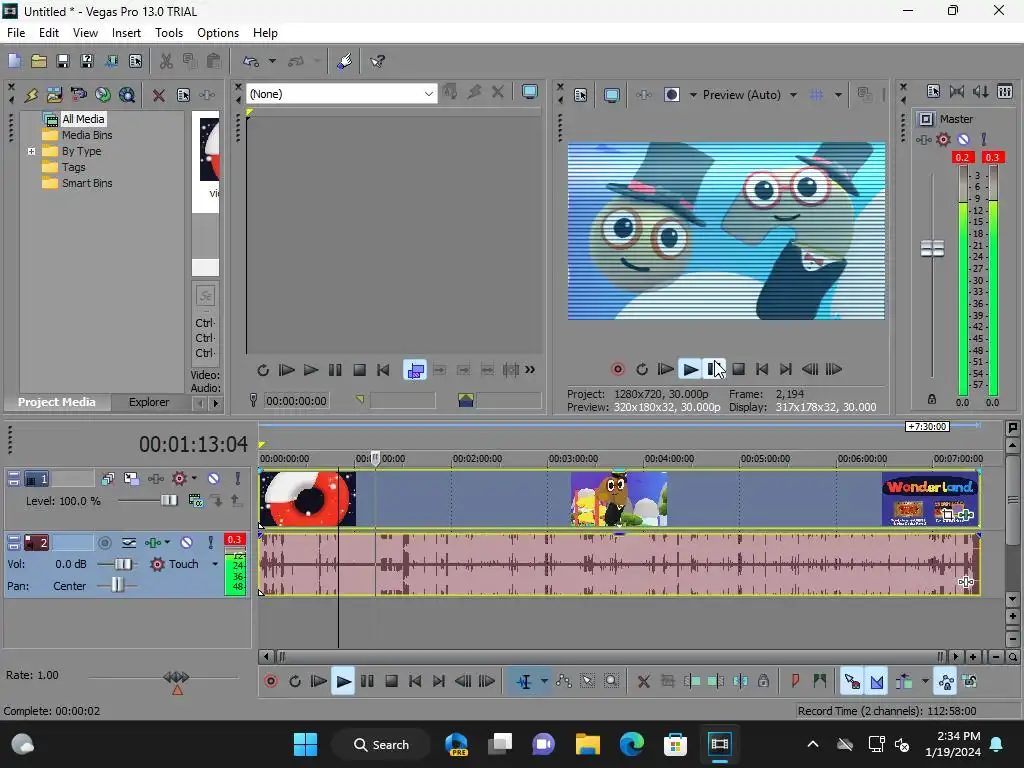
Task: Open Touch automation mode dropdown on track 2
Action: 215,564
